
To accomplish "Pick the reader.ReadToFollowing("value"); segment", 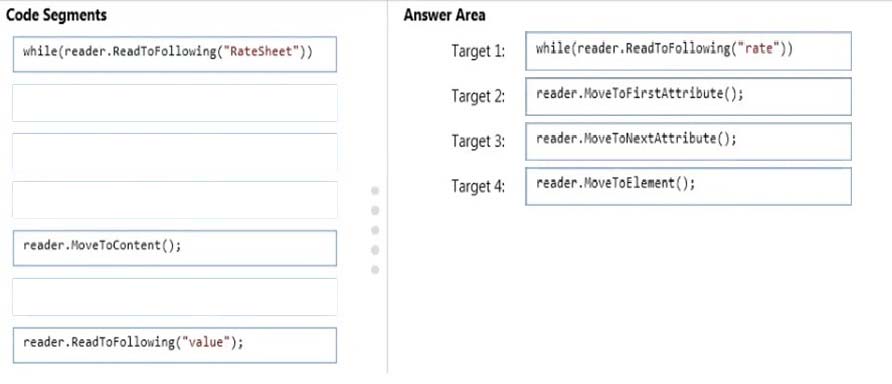I will (x=175, y=345).
